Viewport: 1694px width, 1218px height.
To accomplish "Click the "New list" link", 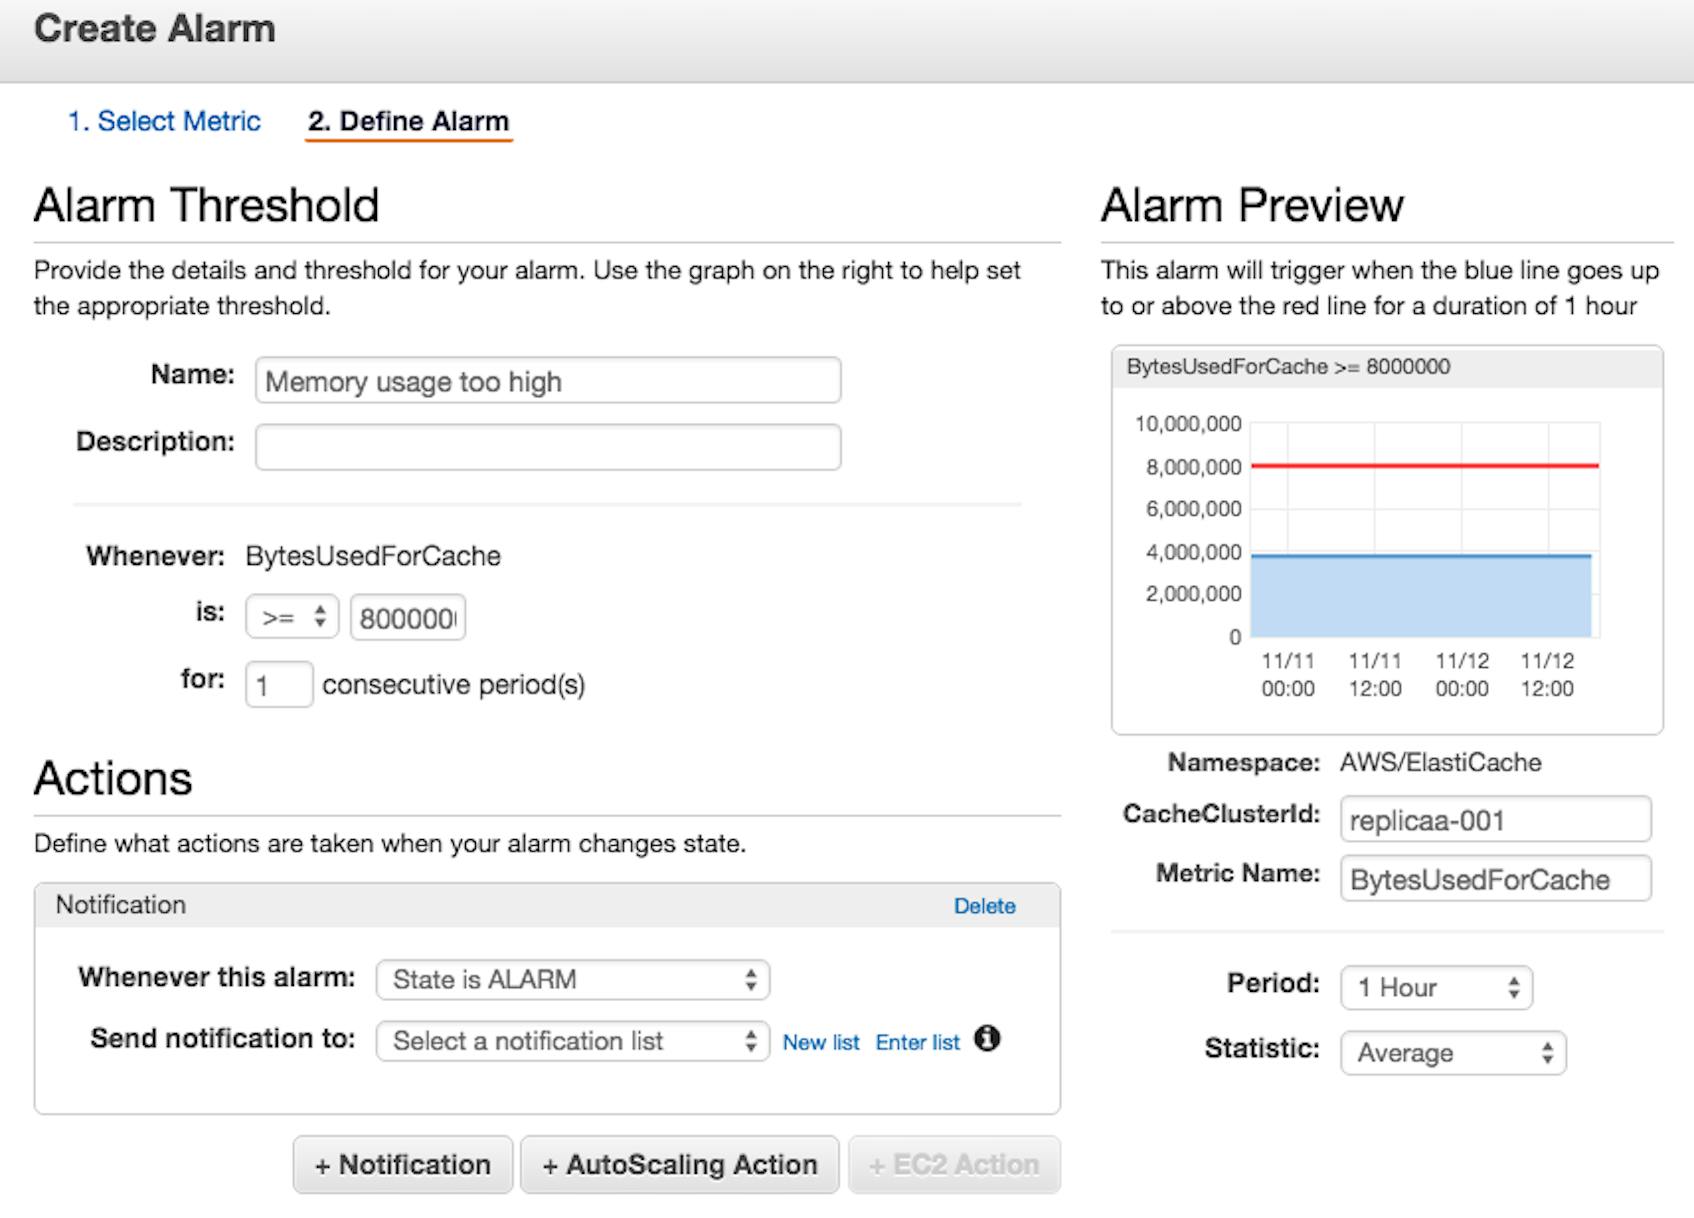I will click(821, 1041).
